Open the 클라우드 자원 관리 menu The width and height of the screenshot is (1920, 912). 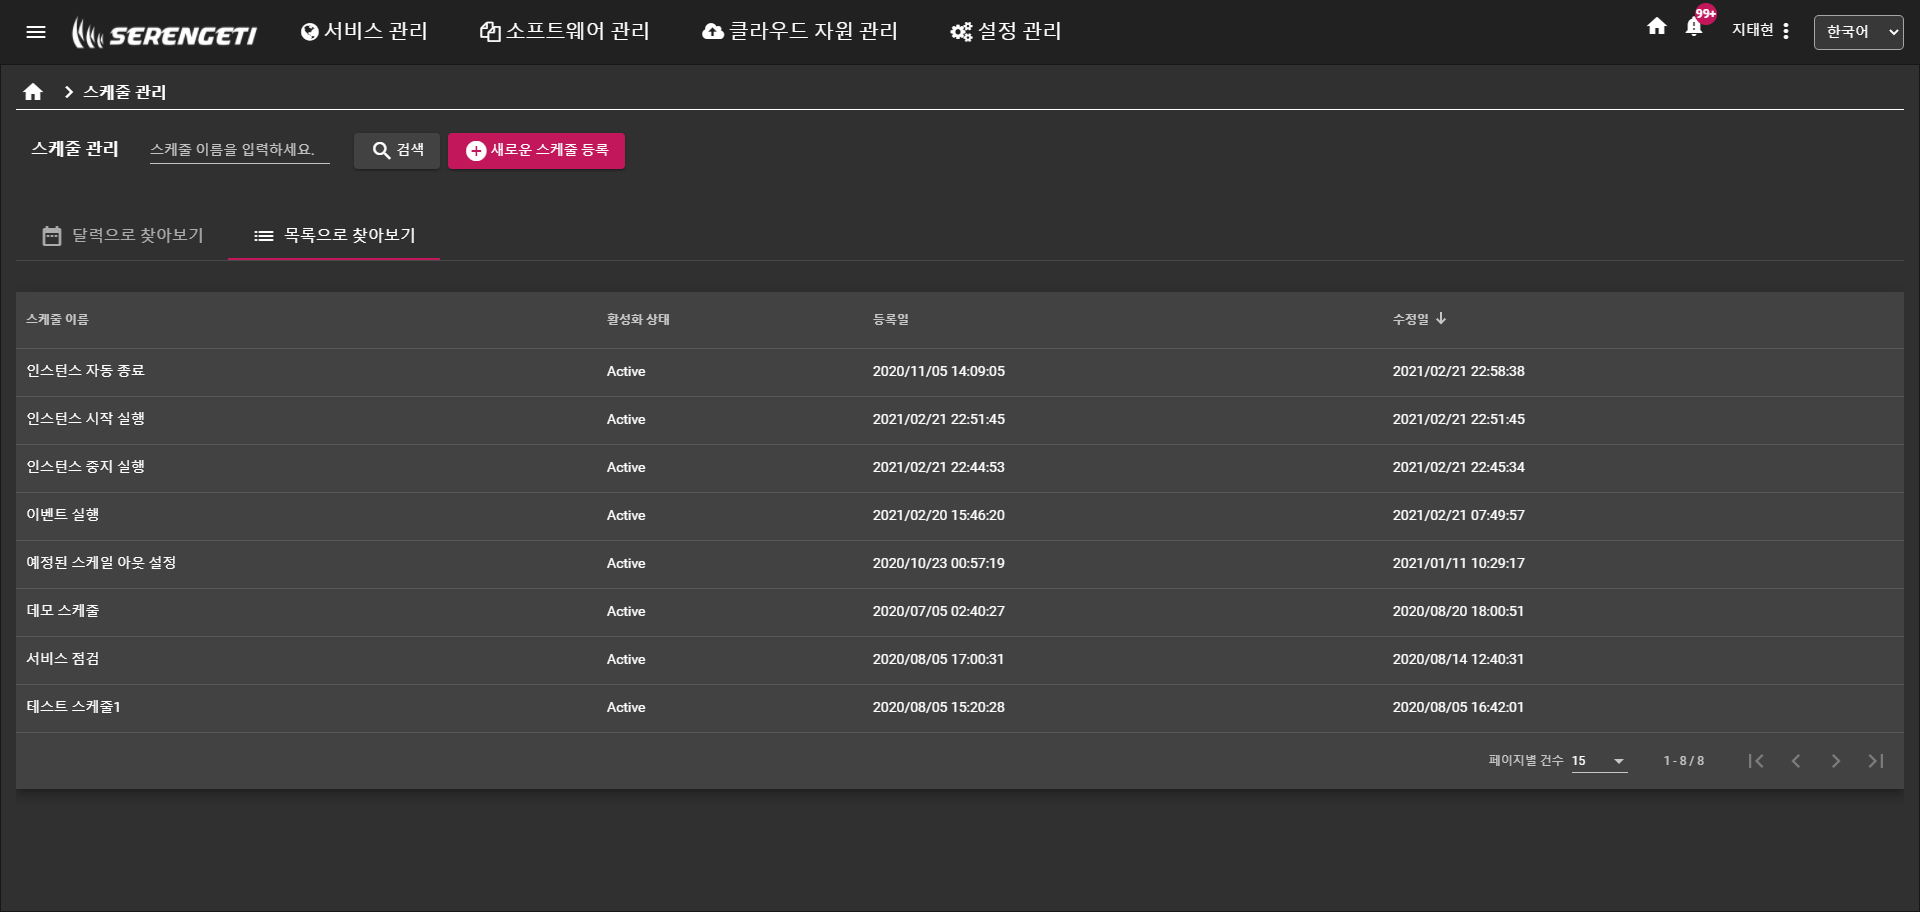tap(800, 32)
